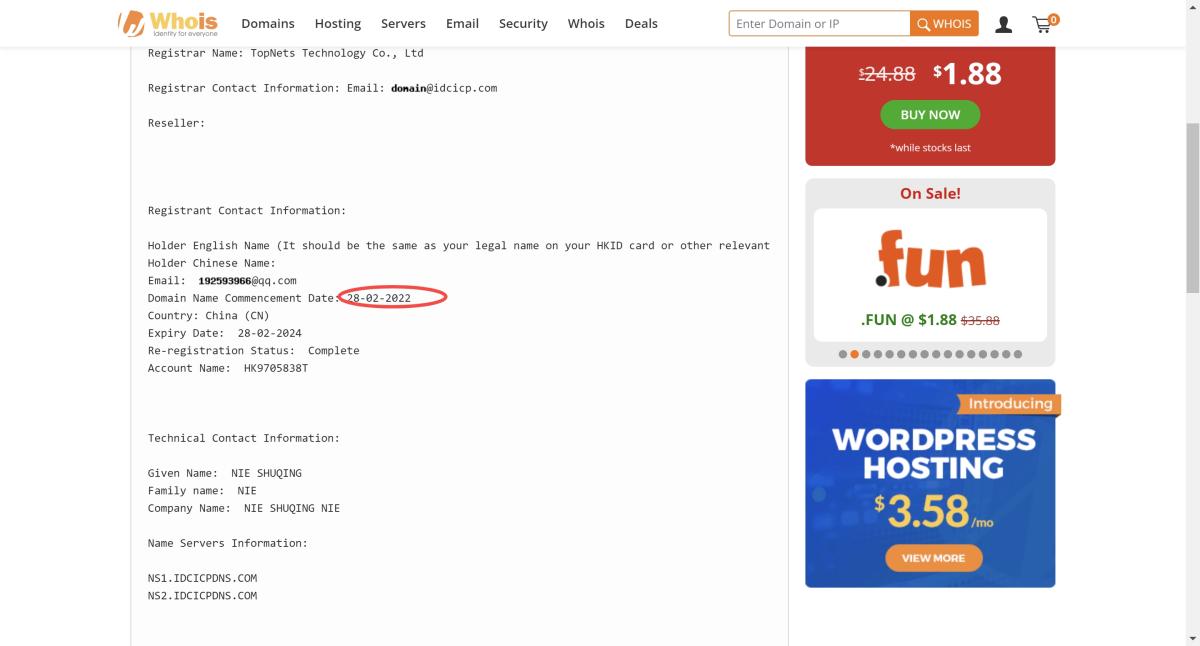1200x646 pixels.
Task: Visit the Deals menu item
Action: (641, 24)
